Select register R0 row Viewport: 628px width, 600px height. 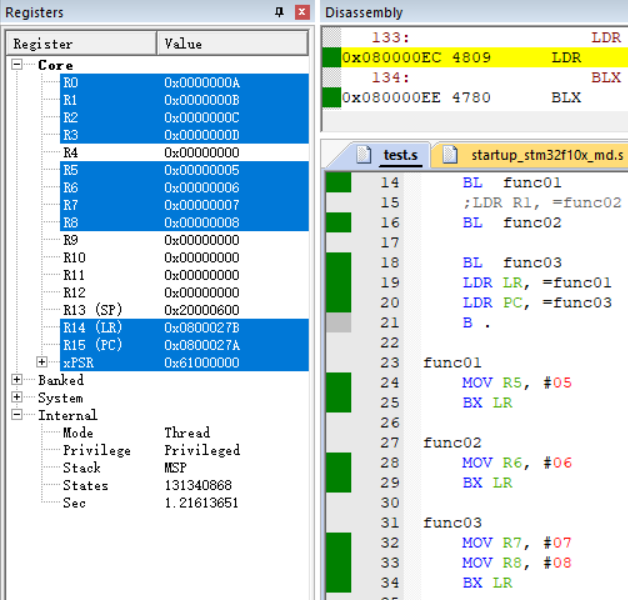point(184,83)
